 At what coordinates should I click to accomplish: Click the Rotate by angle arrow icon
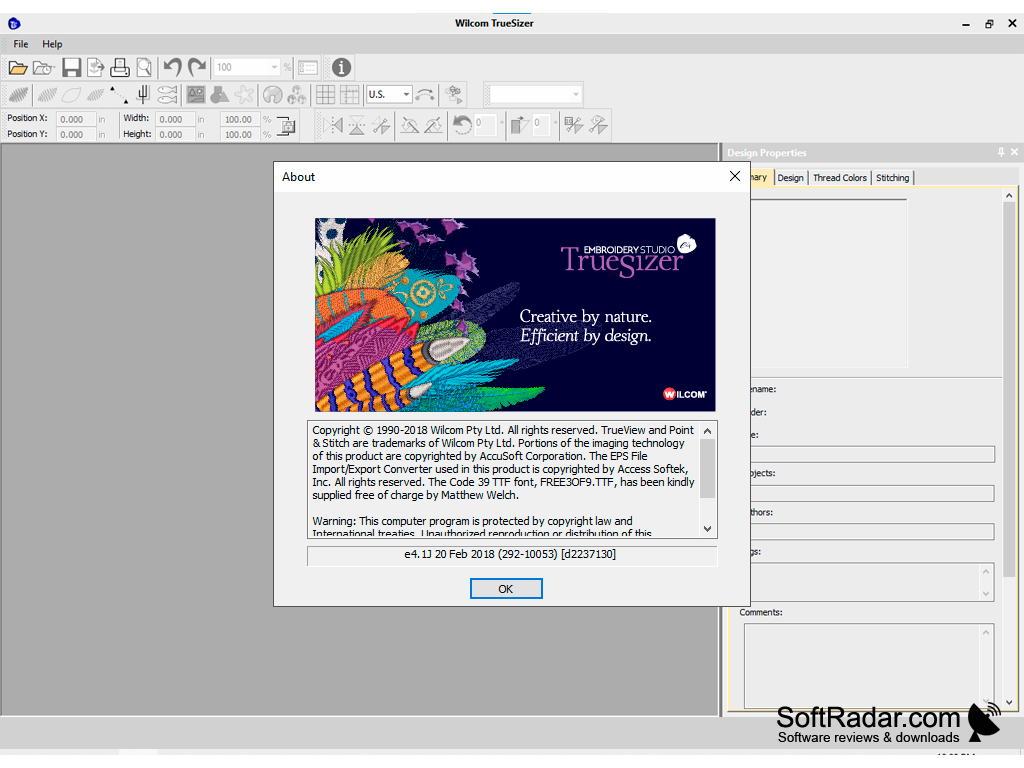462,125
